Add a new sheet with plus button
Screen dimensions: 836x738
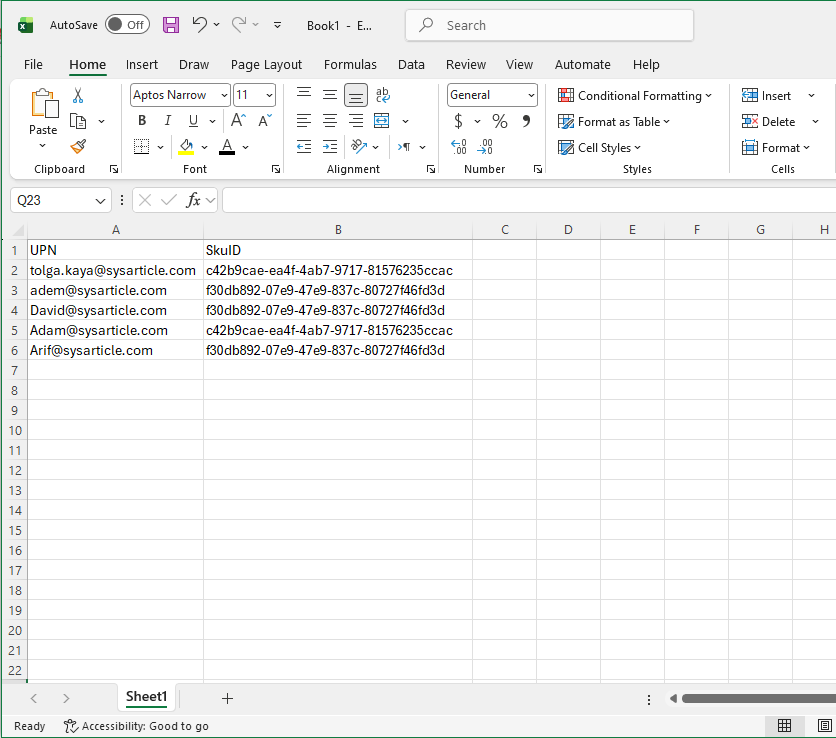[x=227, y=698]
